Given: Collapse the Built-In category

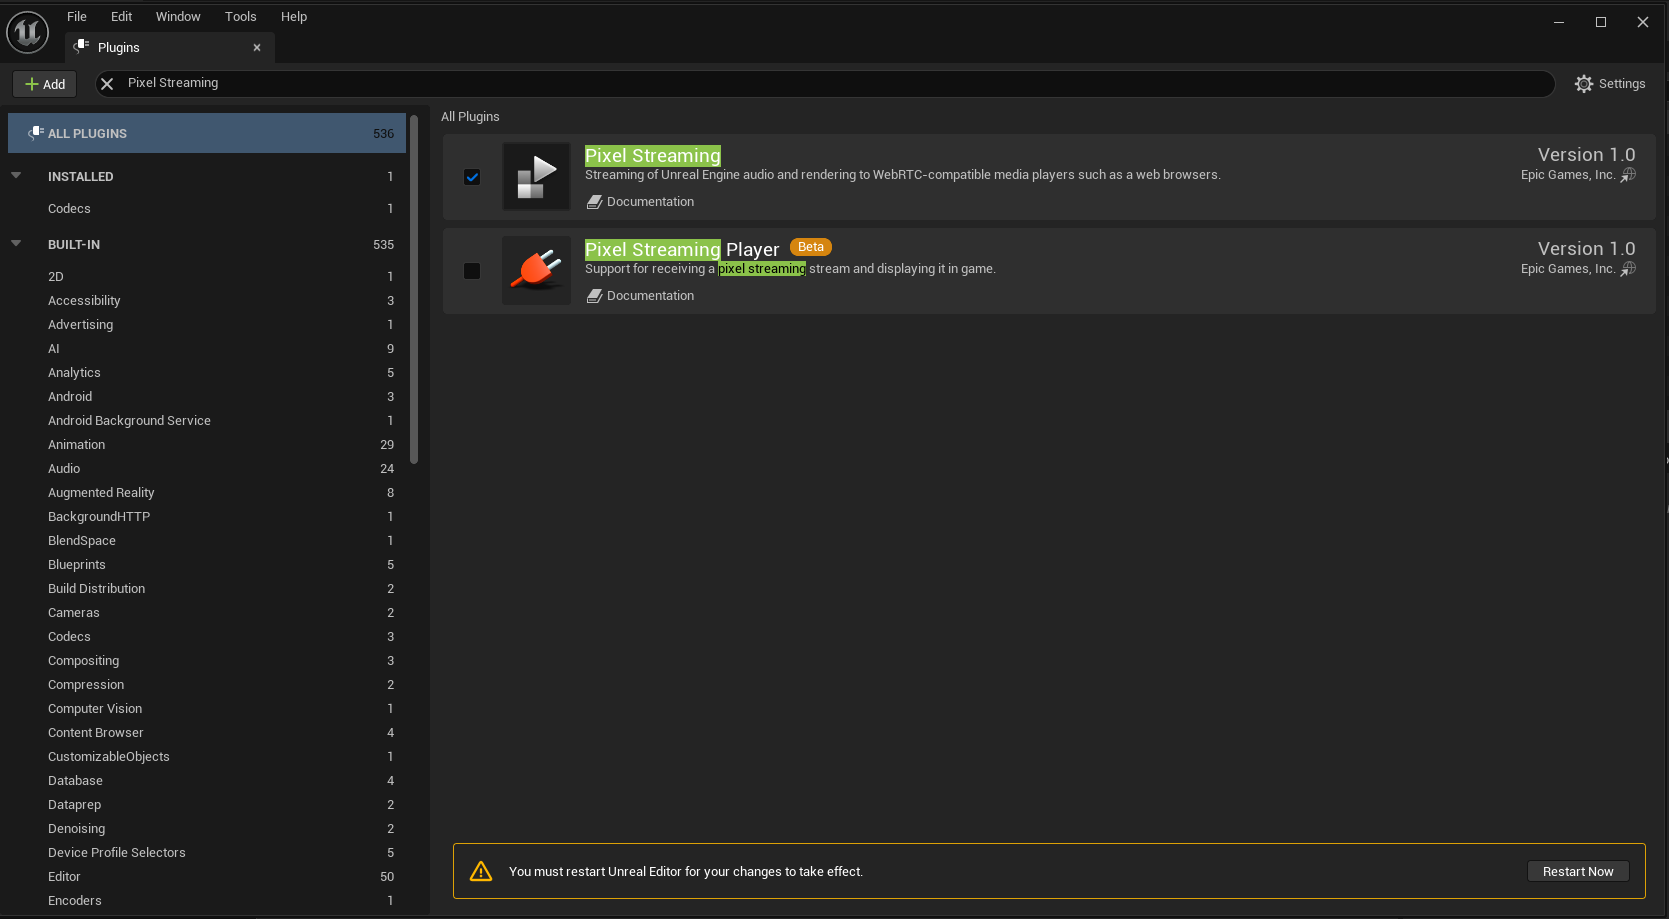Looking at the screenshot, I should tap(16, 244).
